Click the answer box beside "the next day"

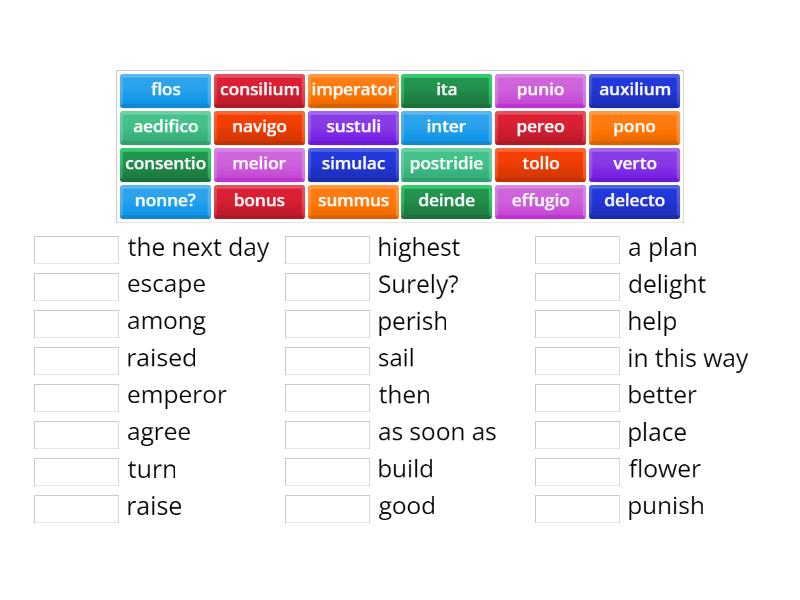[x=76, y=248]
